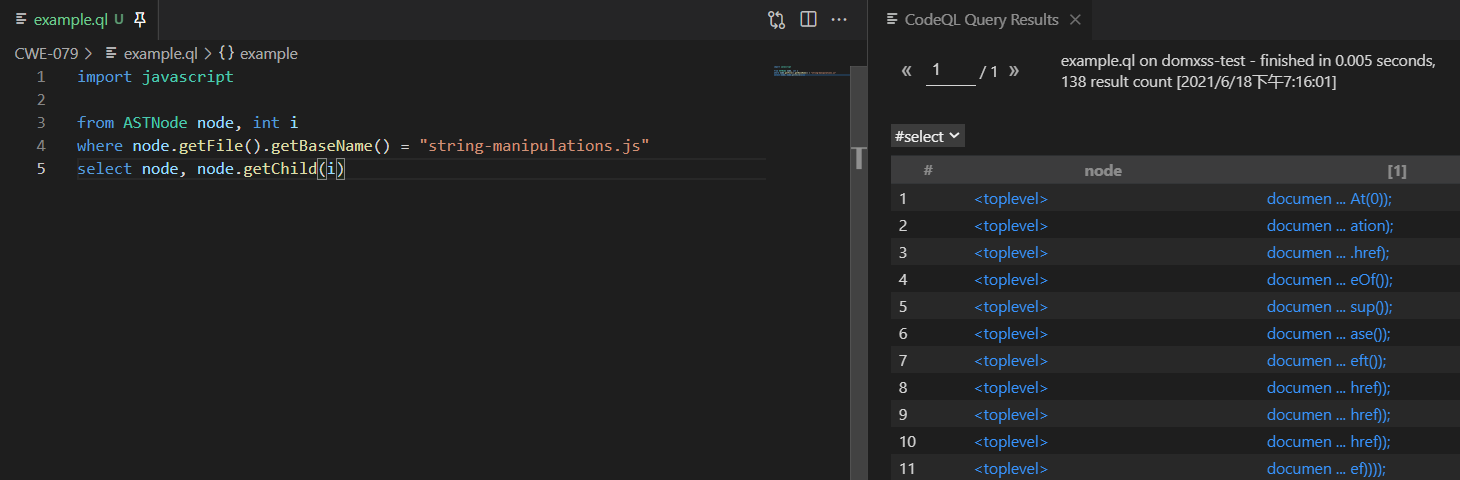
Task: Click row number 10 in results table
Action: (907, 442)
